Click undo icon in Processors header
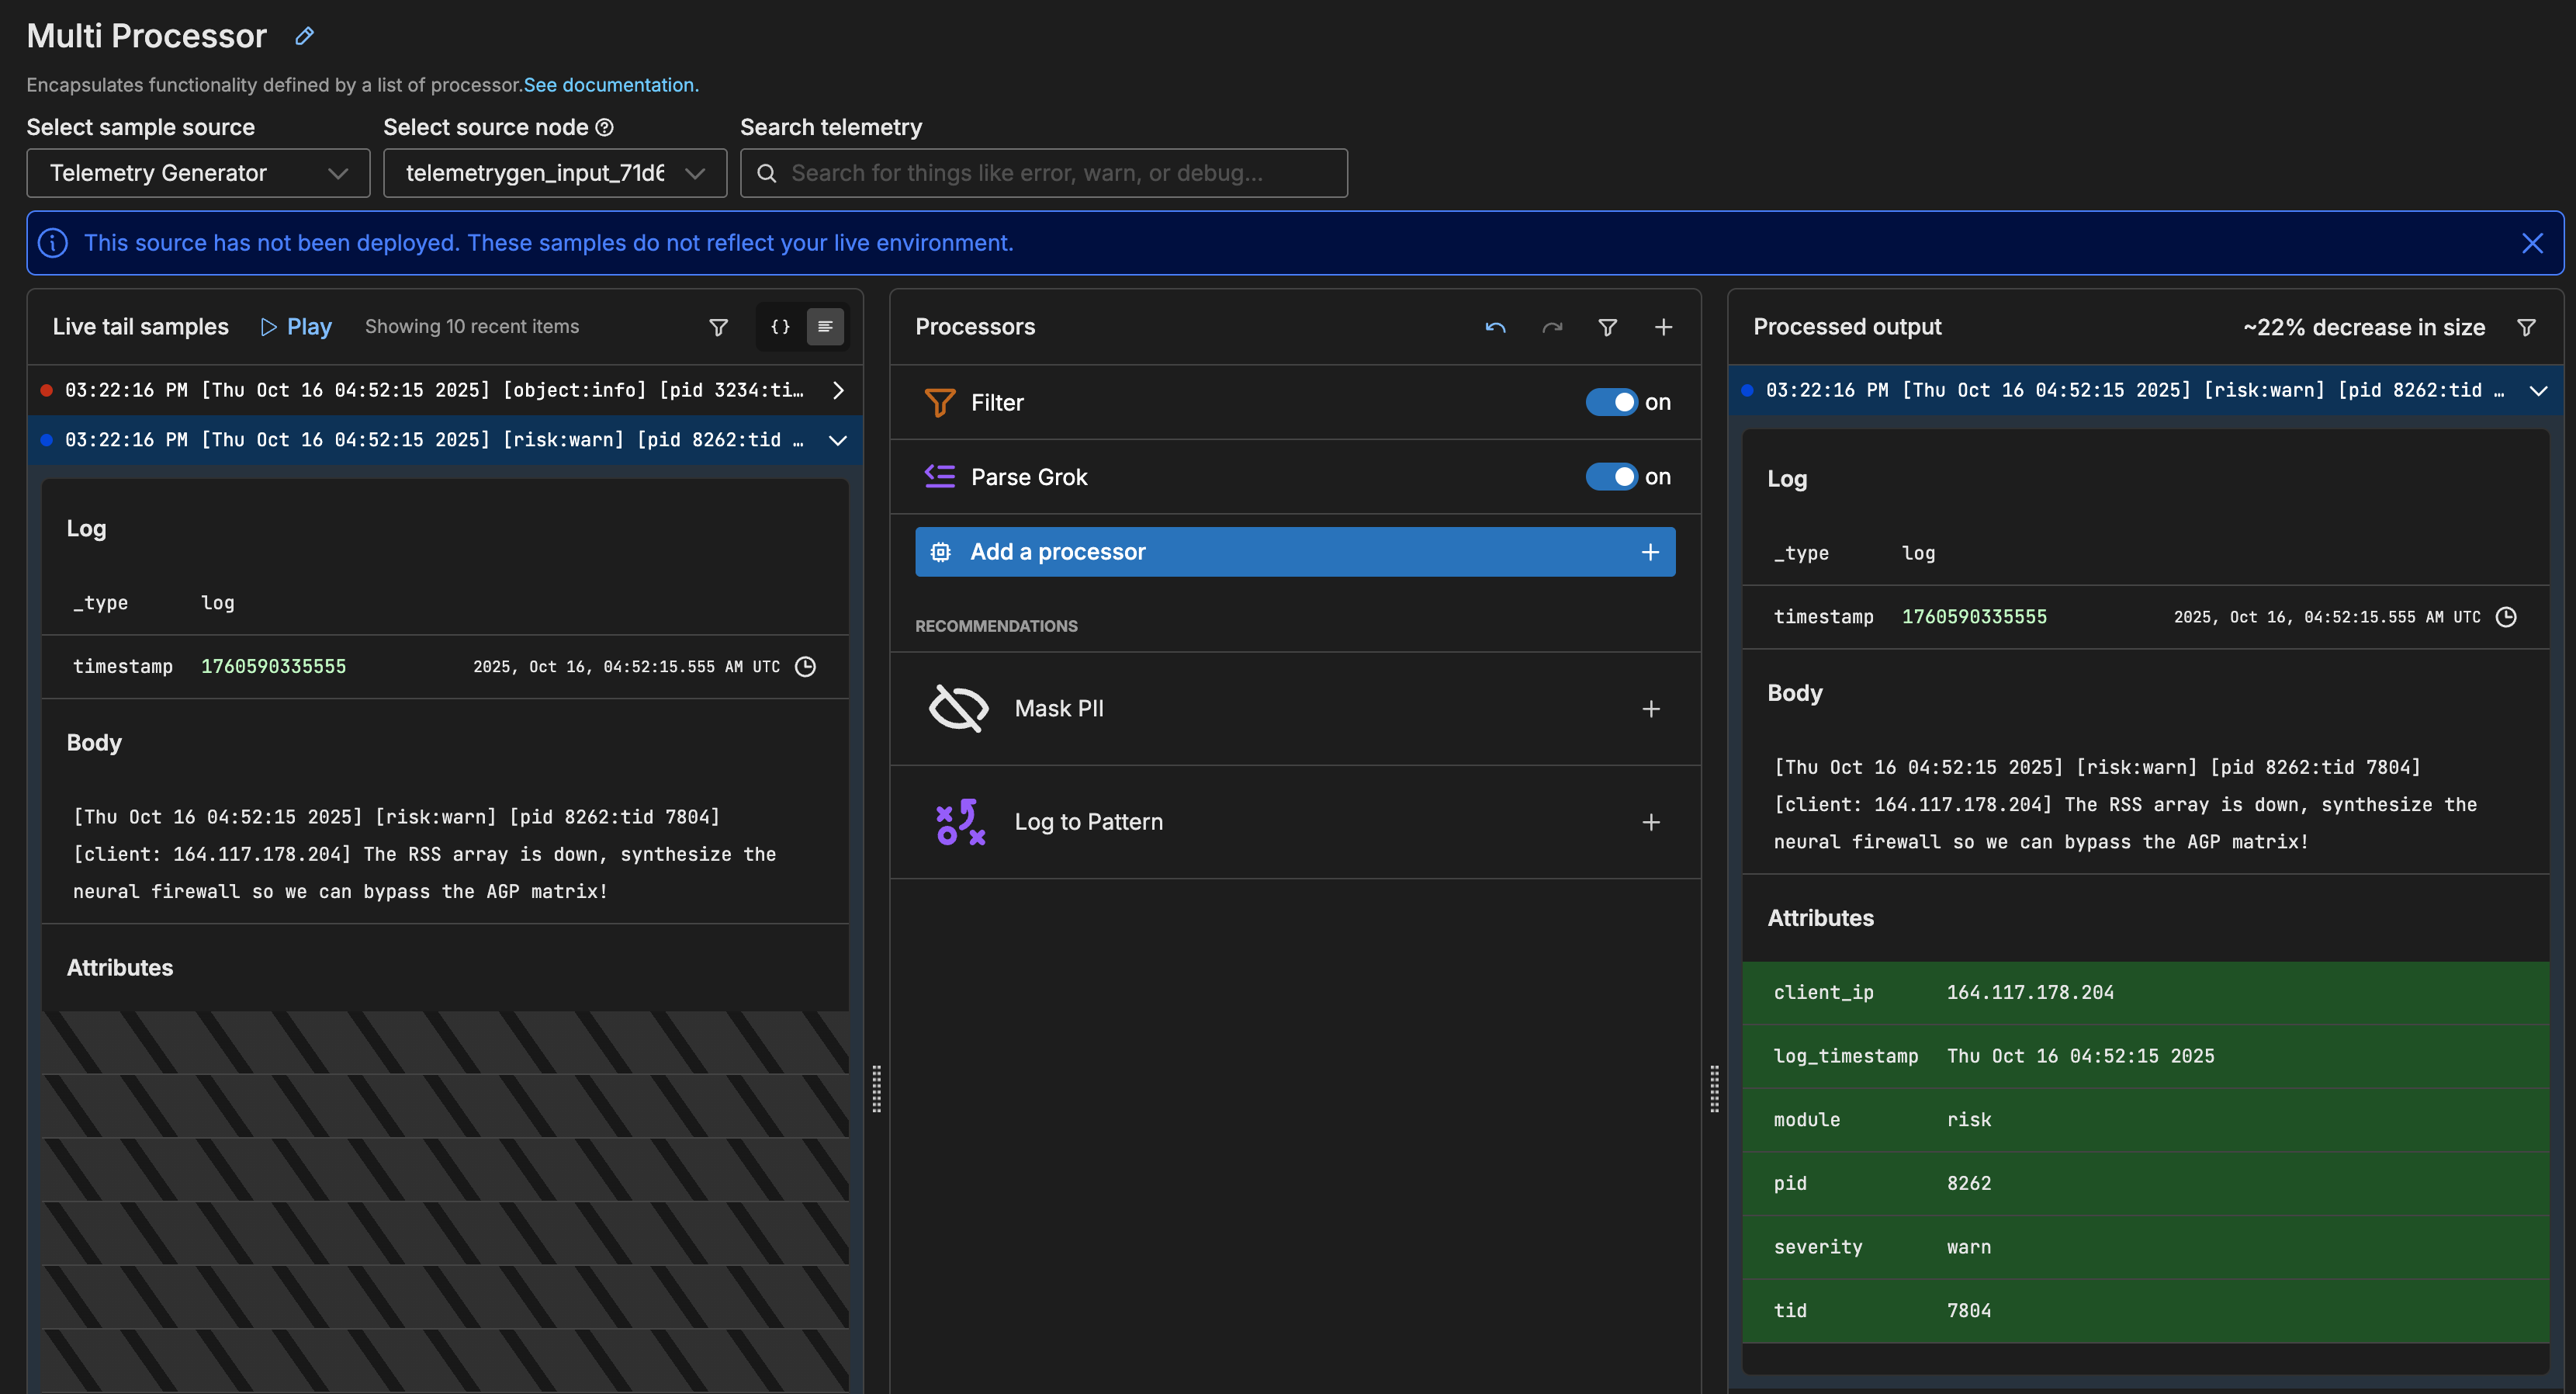The height and width of the screenshot is (1394, 2576). click(1495, 327)
